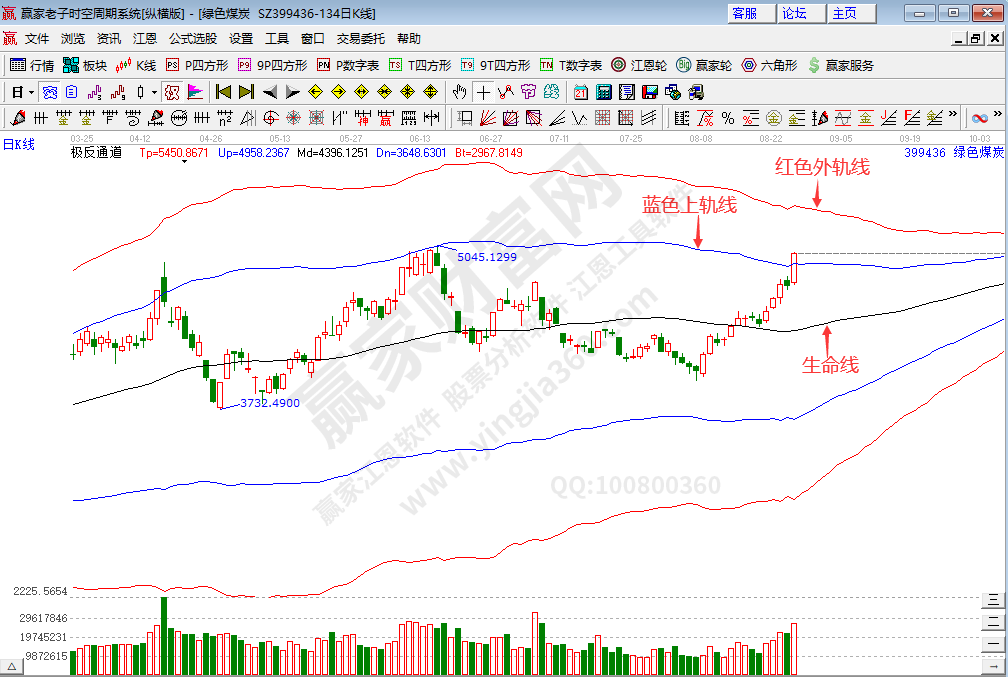1008x677 pixels.
Task: Click the floppy disk save icon
Action: click(x=650, y=92)
